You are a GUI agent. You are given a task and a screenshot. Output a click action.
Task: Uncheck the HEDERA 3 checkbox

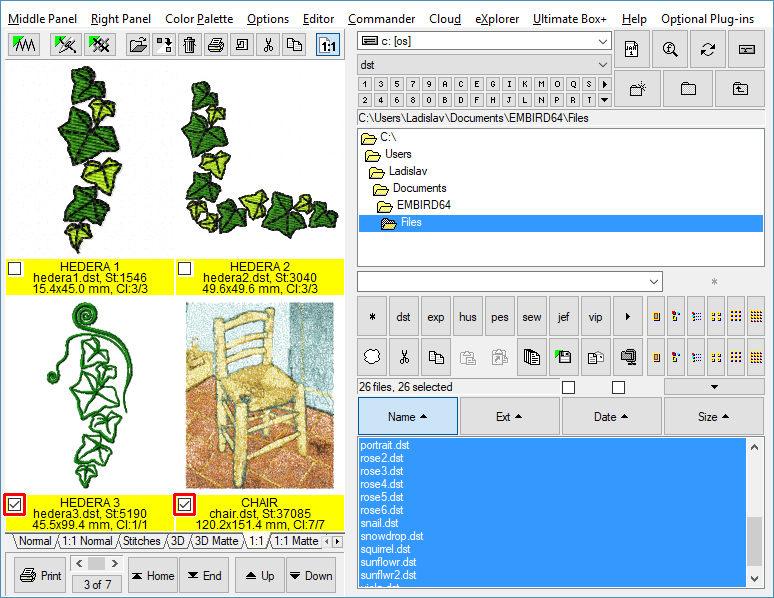[x=15, y=505]
